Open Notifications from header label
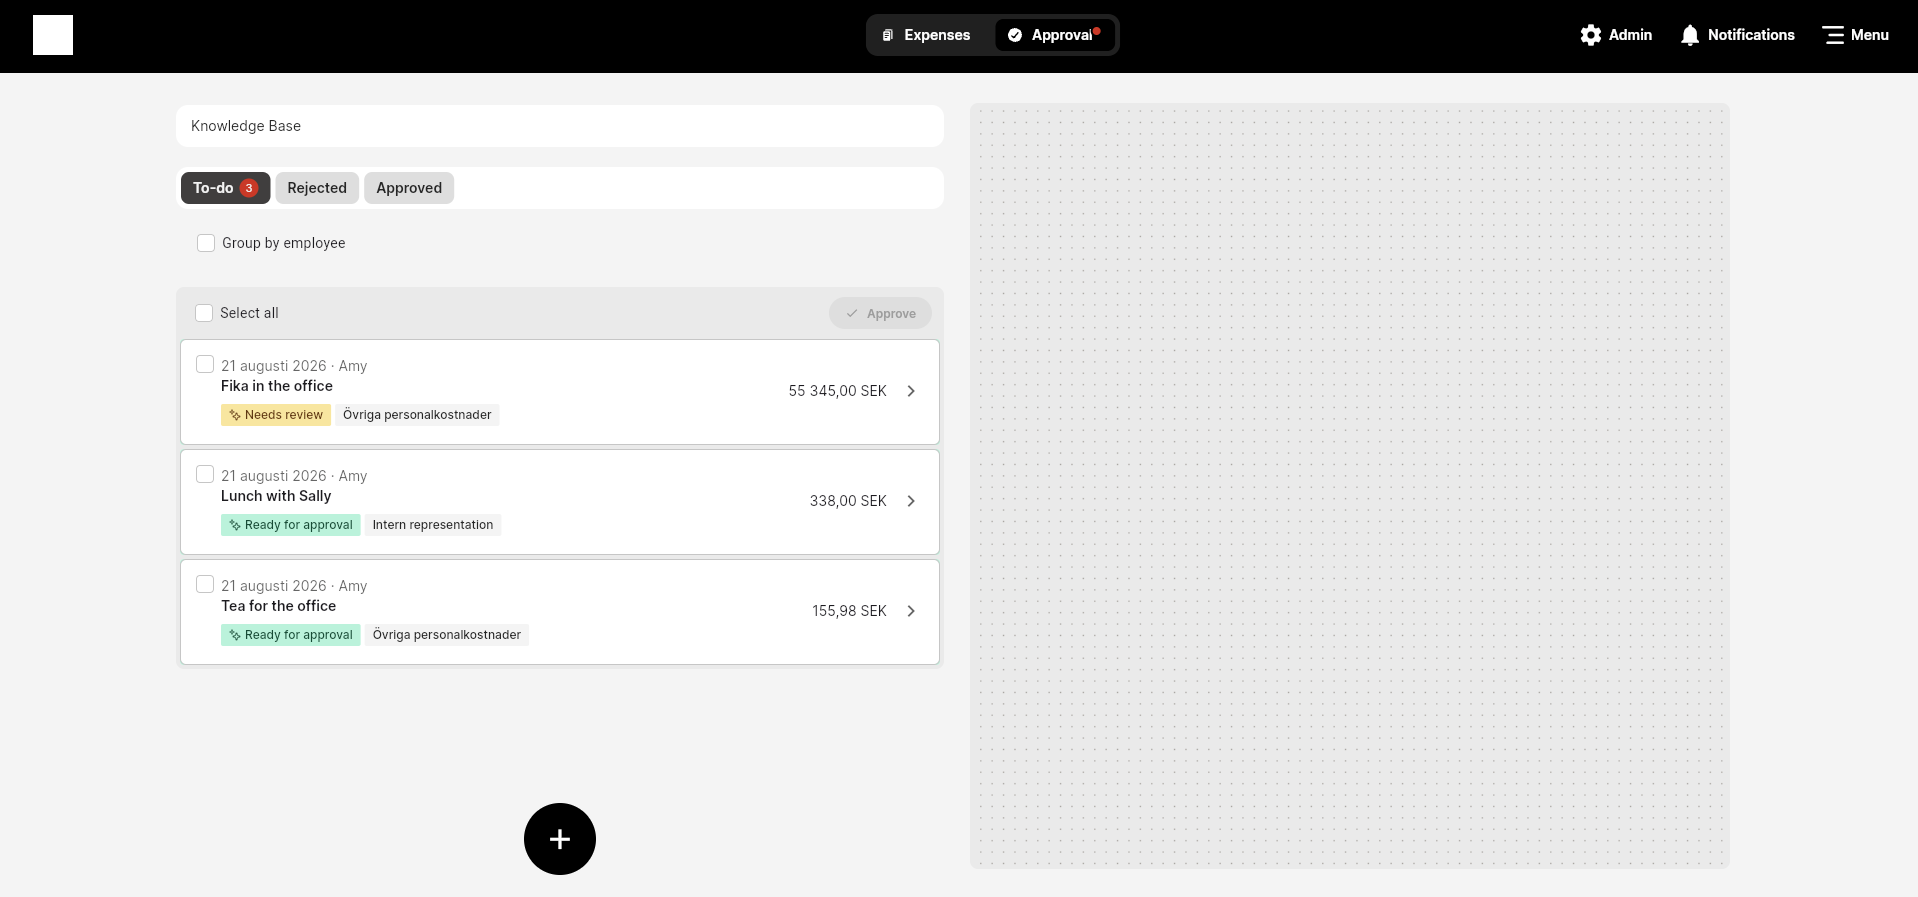Image resolution: width=1918 pixels, height=897 pixels. tap(1751, 35)
